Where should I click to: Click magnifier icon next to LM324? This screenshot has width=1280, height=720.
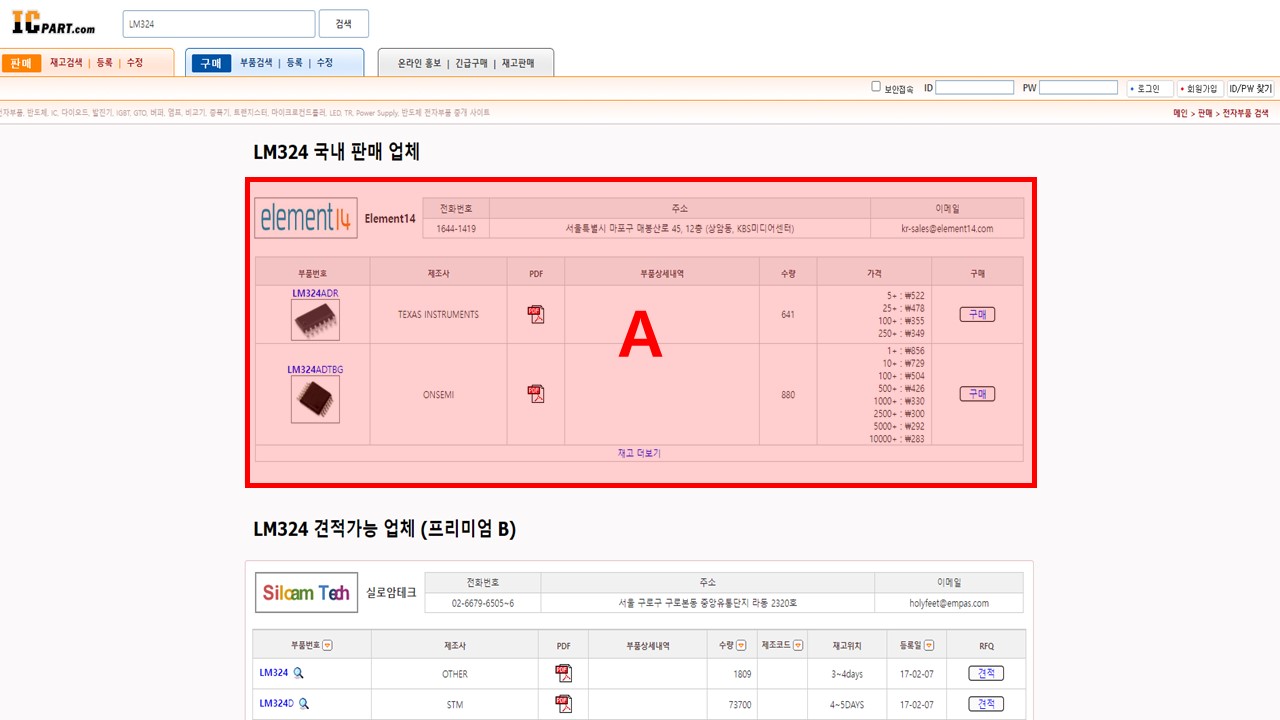[298, 673]
